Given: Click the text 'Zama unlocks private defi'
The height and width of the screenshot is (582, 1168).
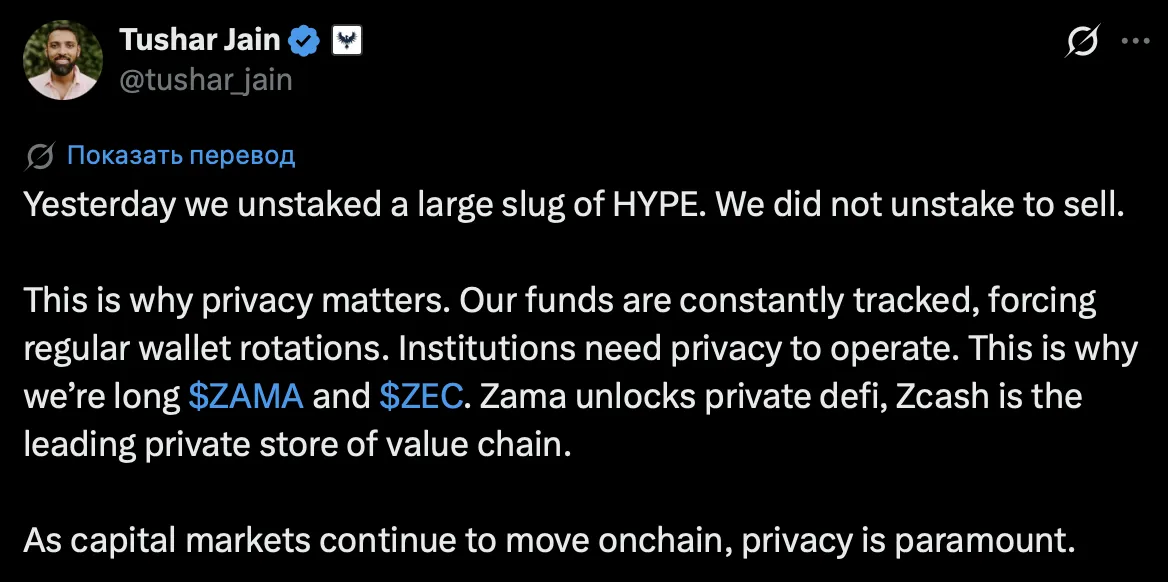Looking at the screenshot, I should click(x=684, y=396).
